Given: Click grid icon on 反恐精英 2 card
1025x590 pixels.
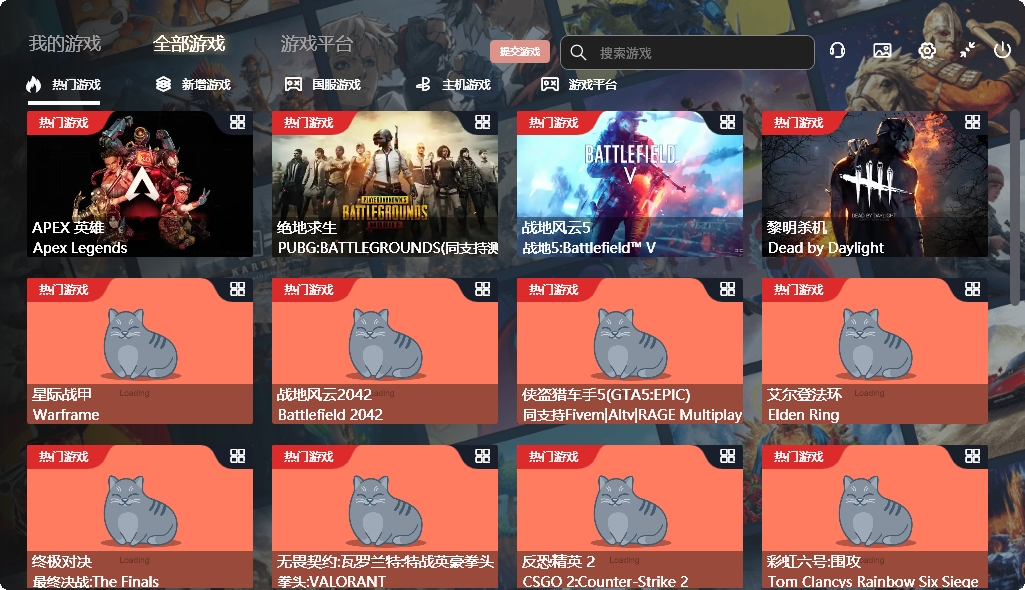Looking at the screenshot, I should pyautogui.click(x=728, y=456).
